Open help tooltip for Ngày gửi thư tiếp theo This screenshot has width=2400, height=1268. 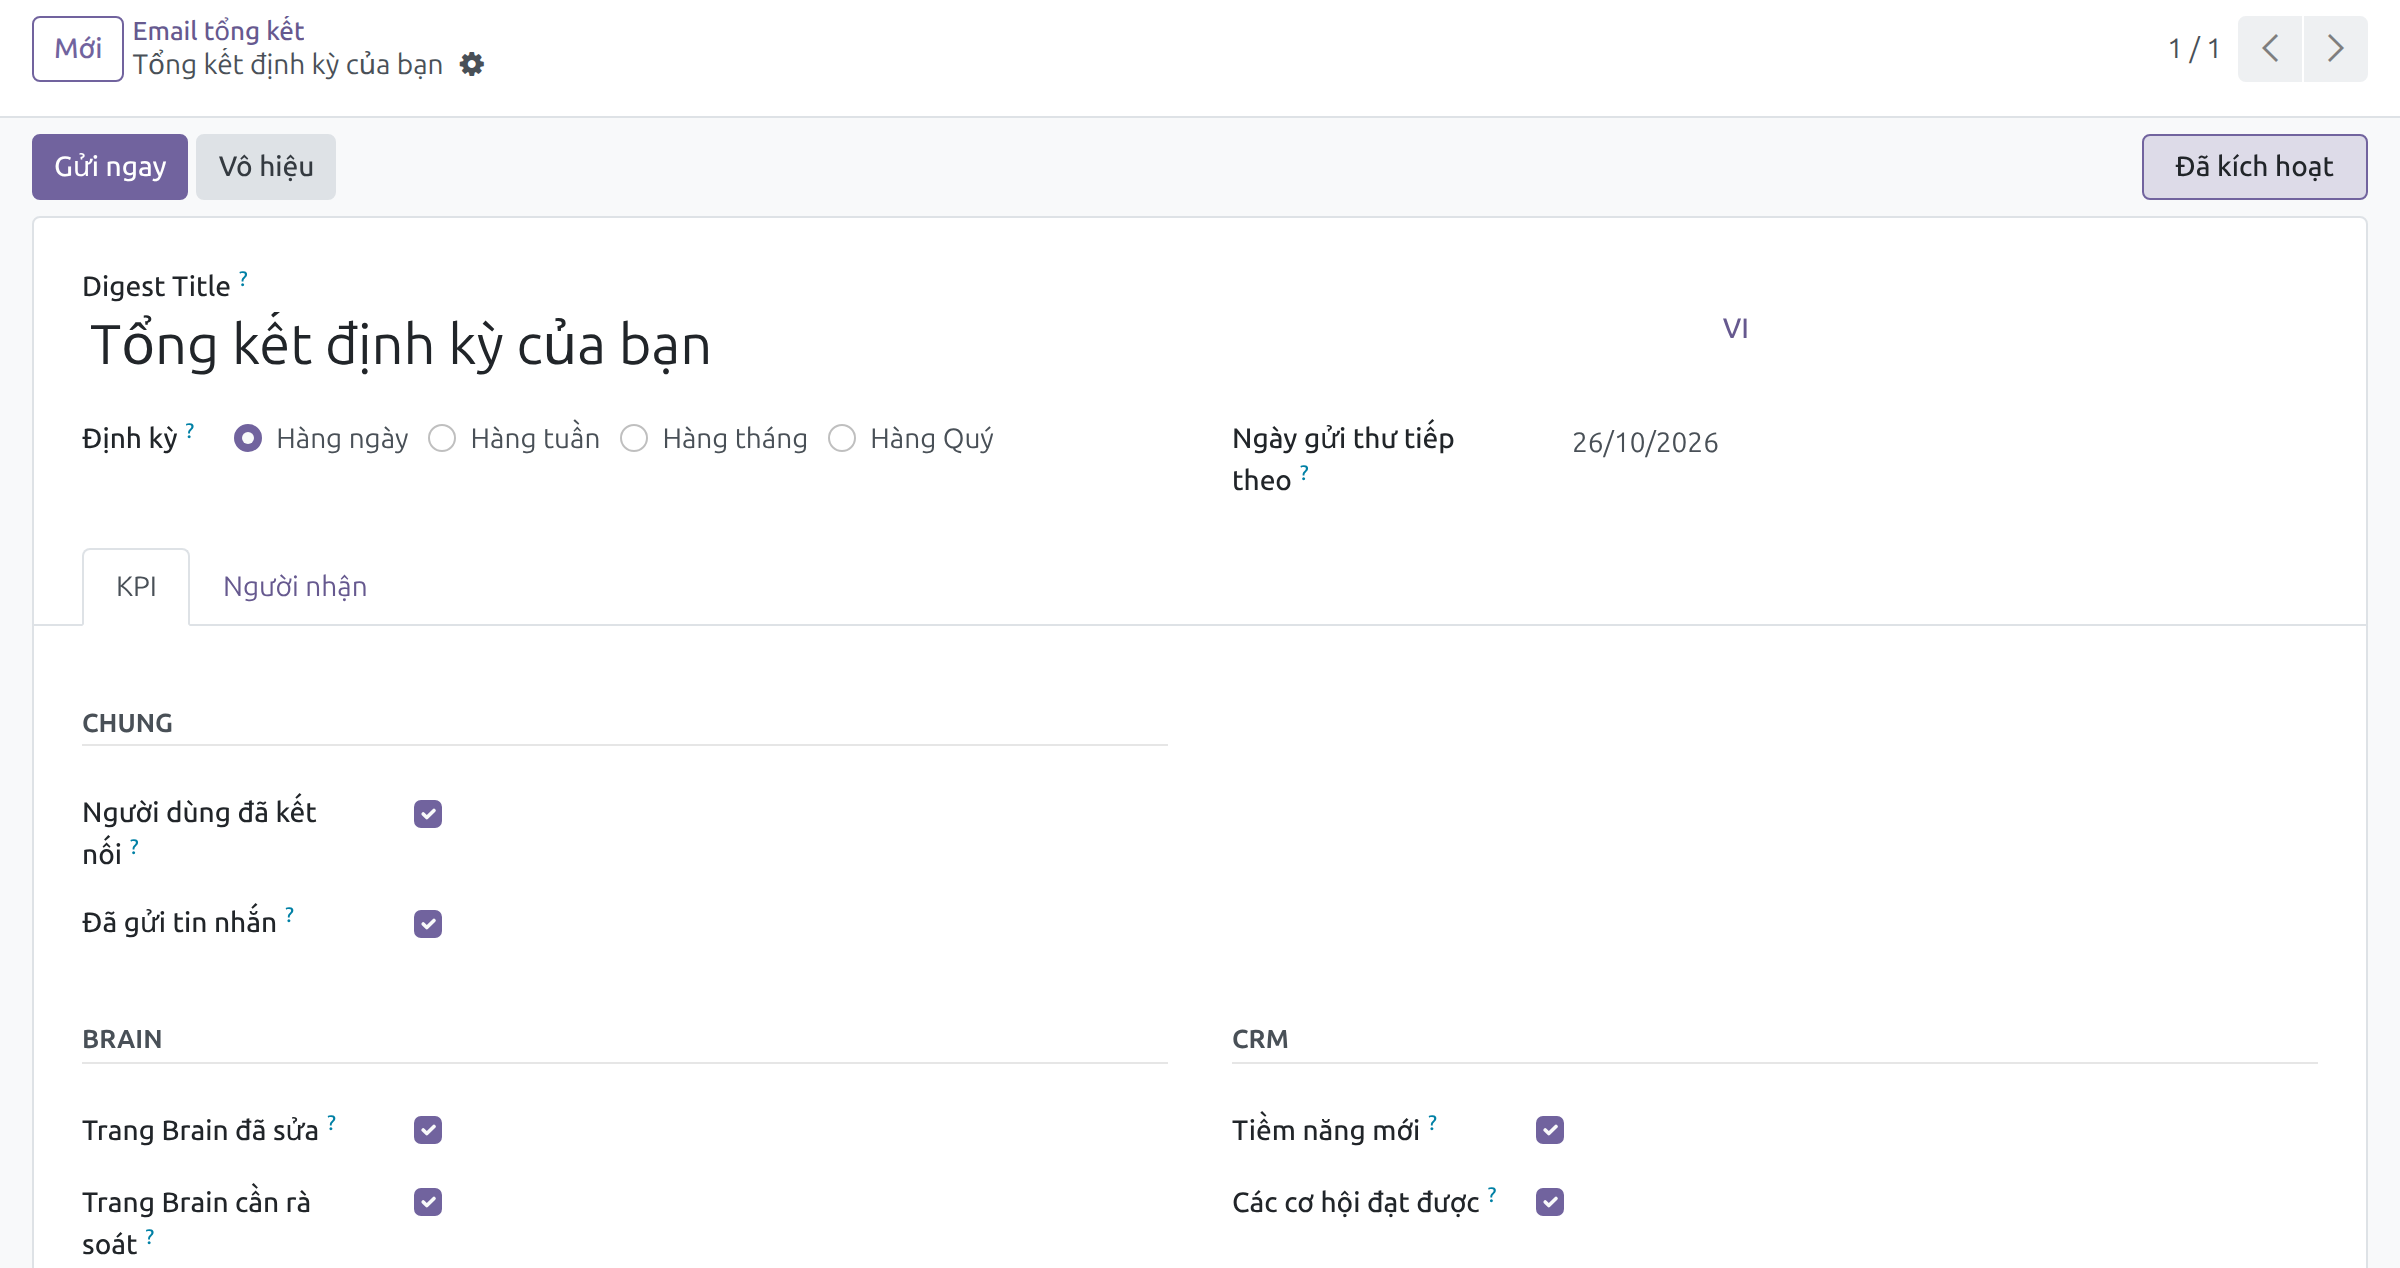tap(1304, 473)
